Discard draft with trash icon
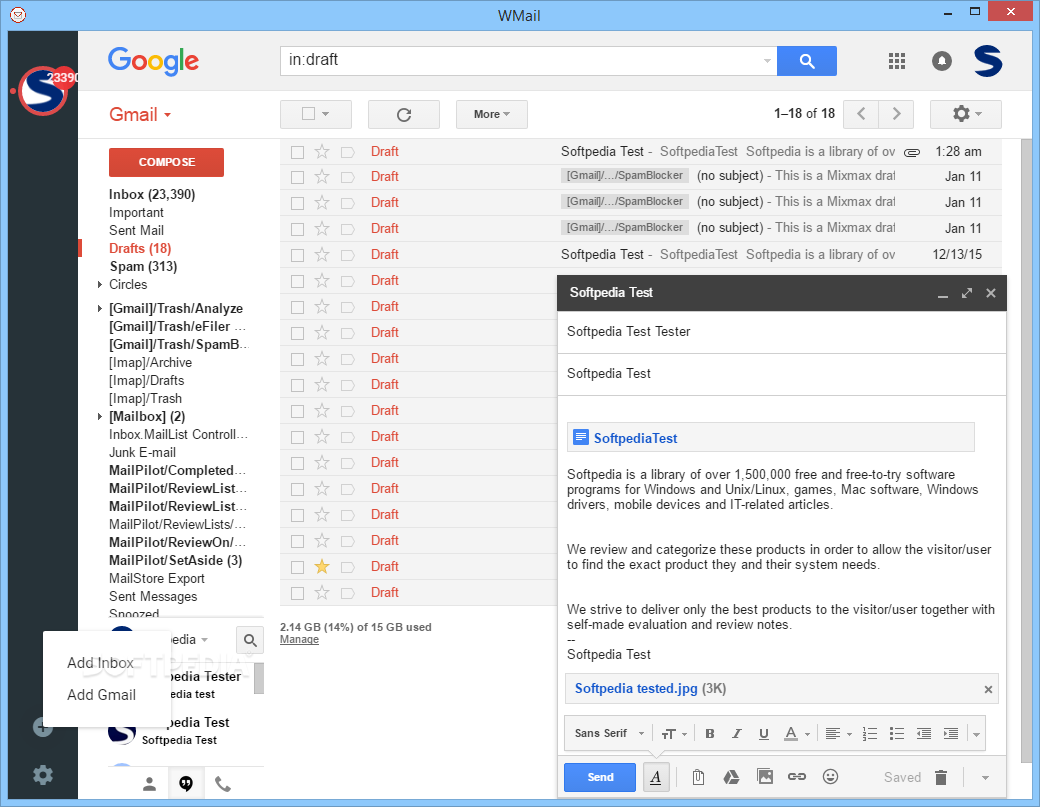The image size is (1040, 807). coord(941,777)
